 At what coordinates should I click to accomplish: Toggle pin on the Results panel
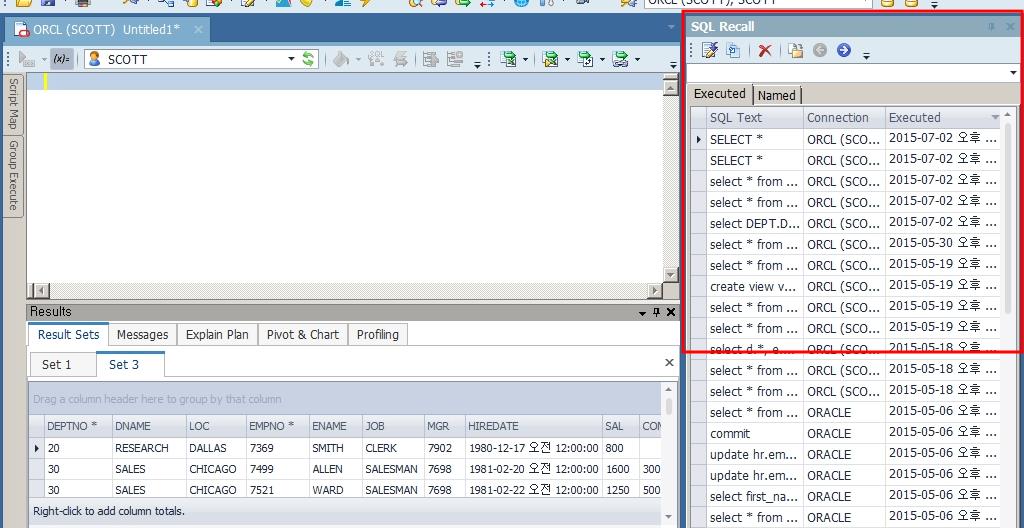pos(656,312)
